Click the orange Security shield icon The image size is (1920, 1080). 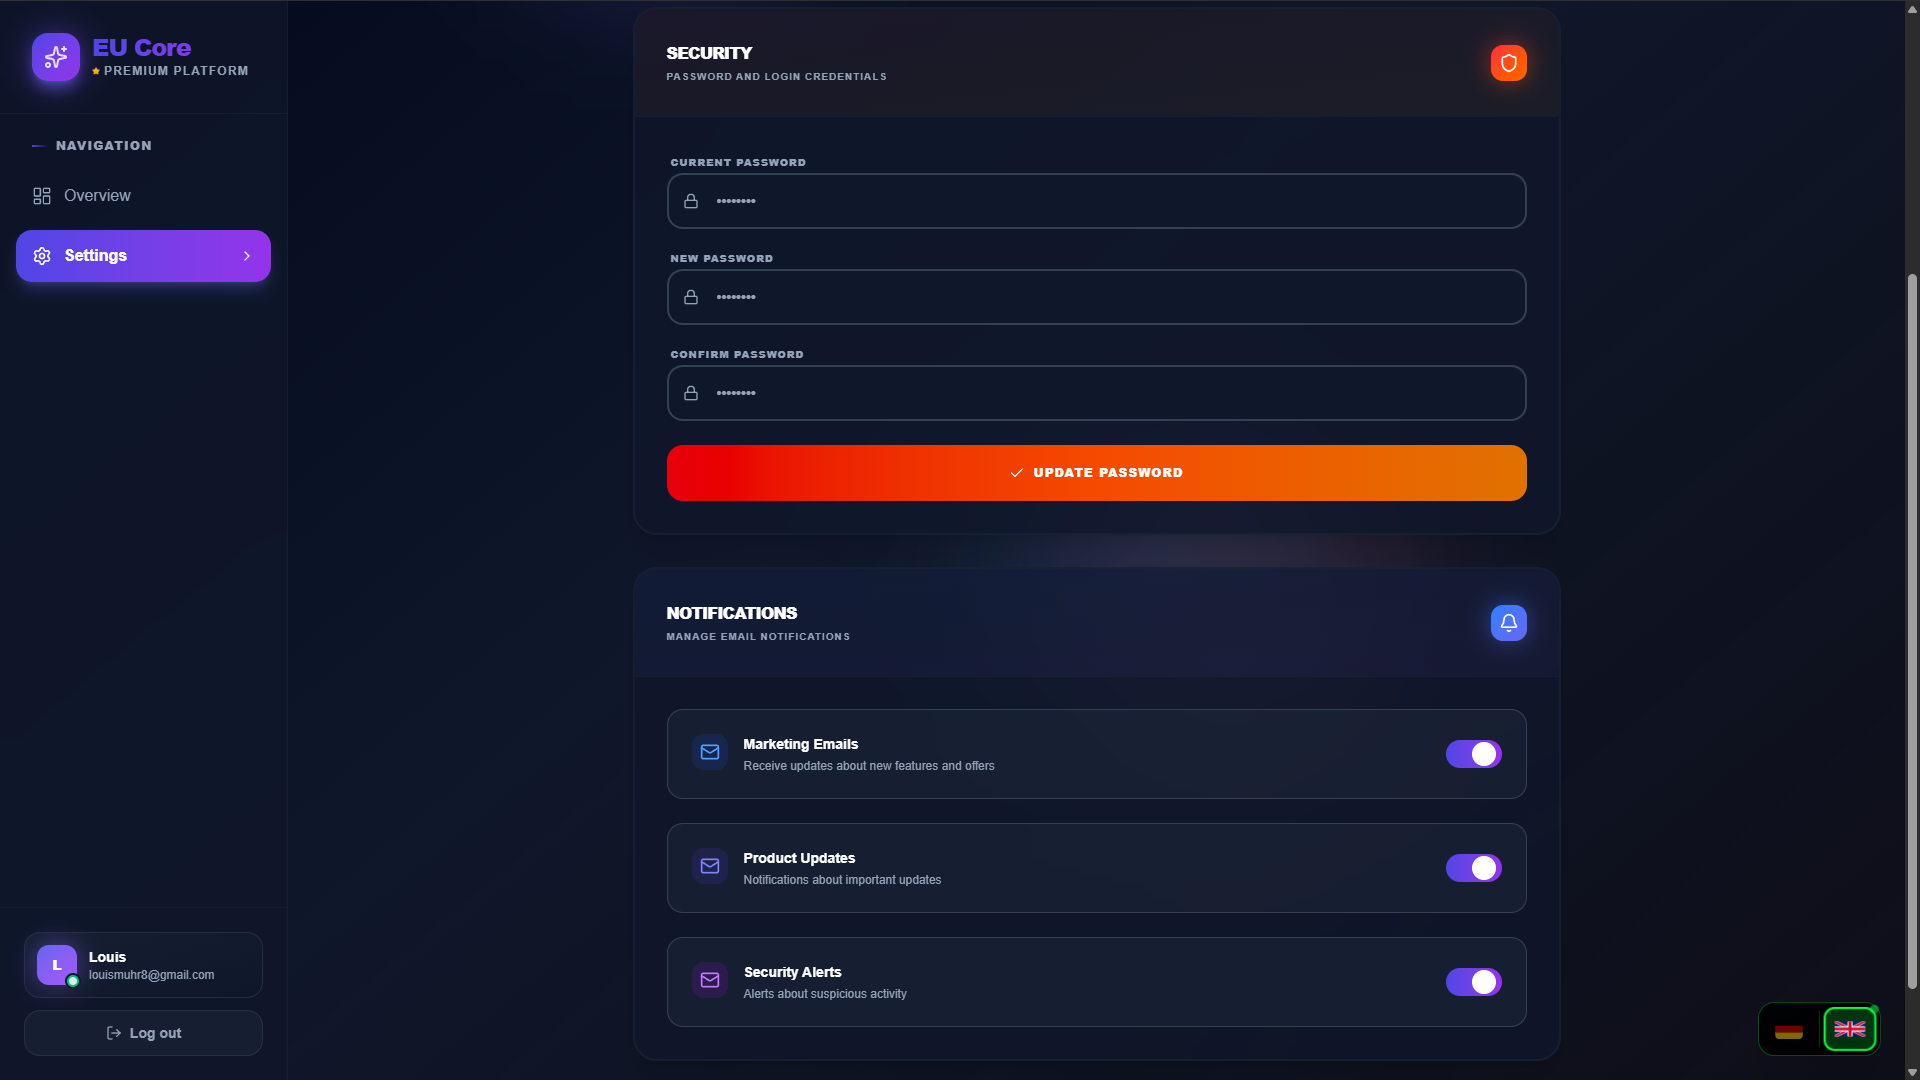point(1508,63)
